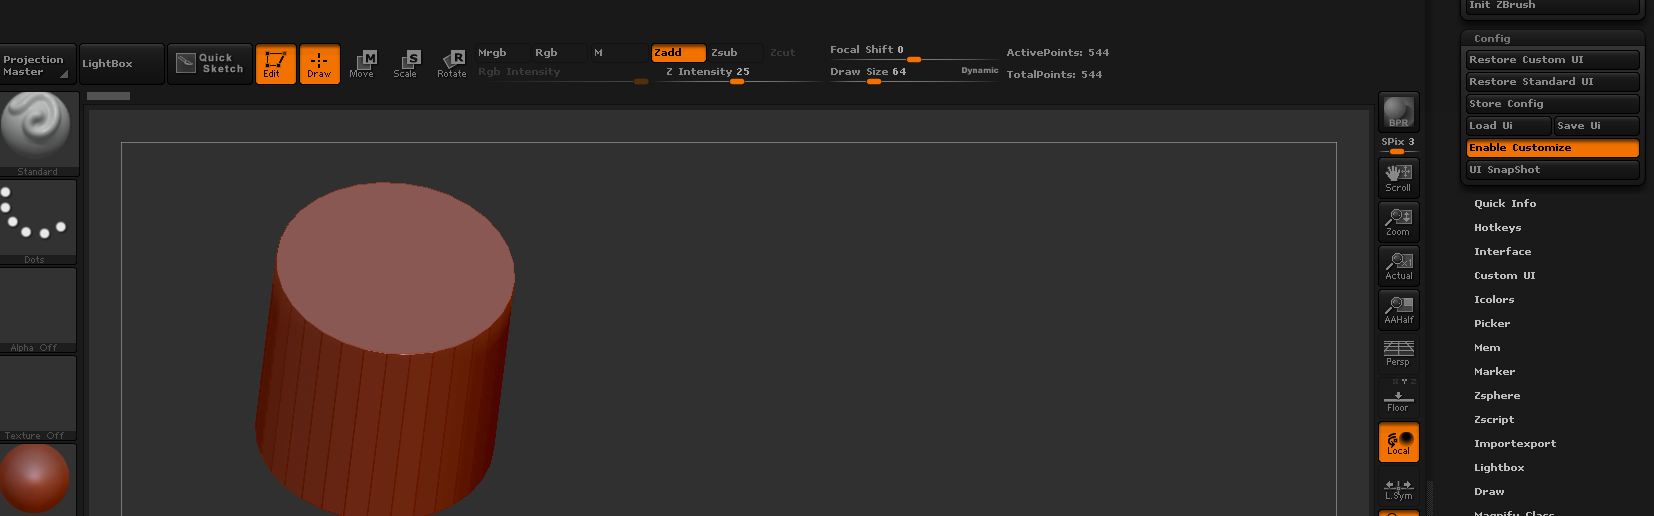Screen dimensions: 1654x516
Task: Adjust the Focal Shift slider
Action: click(913, 52)
